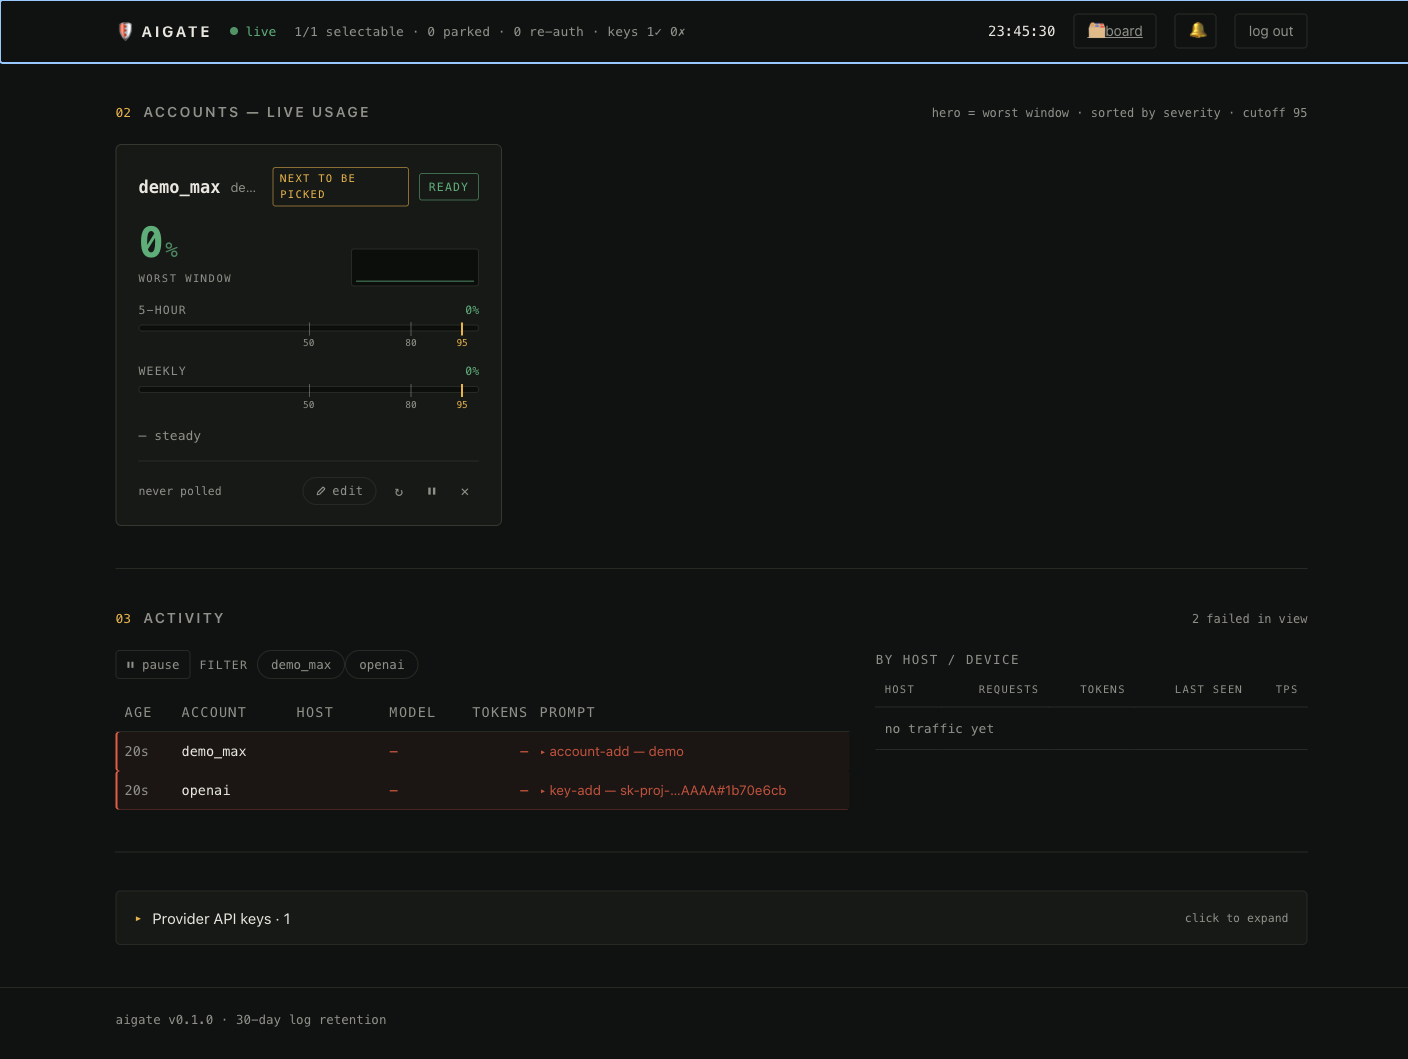Filter activity by openai
Screen dimensions: 1408x1059
point(381,665)
